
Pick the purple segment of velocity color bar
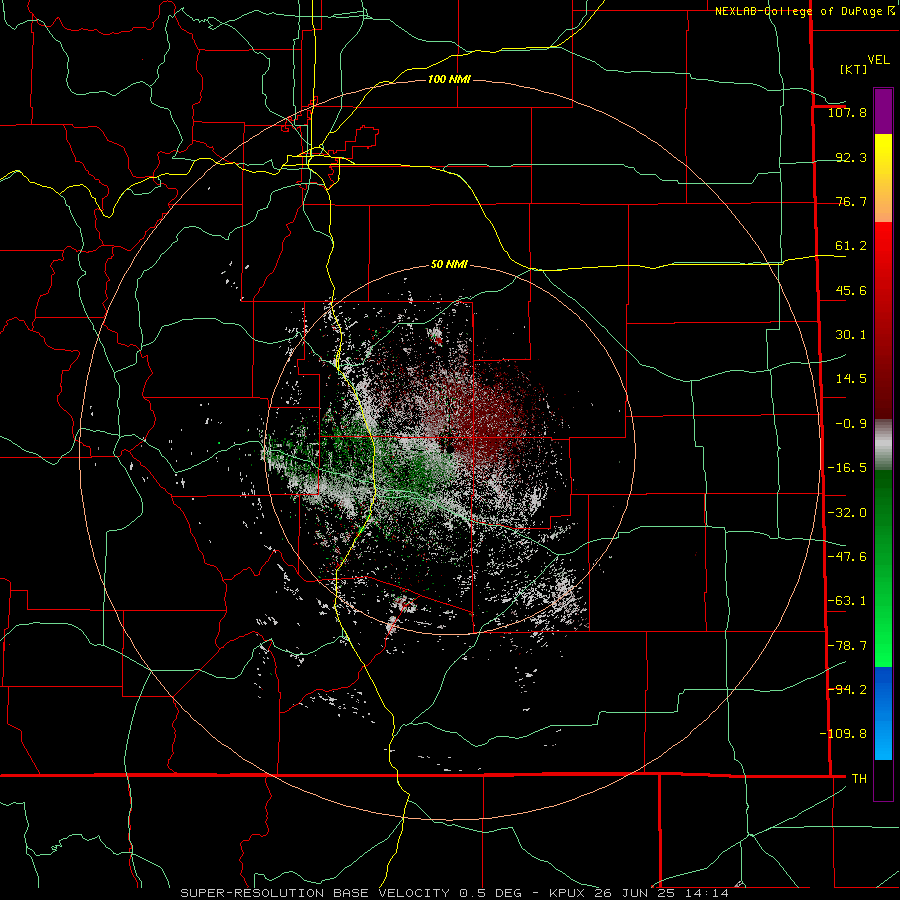883,111
